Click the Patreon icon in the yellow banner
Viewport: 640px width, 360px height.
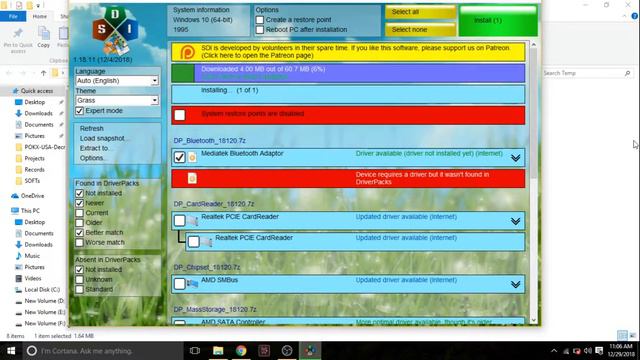tap(187, 52)
